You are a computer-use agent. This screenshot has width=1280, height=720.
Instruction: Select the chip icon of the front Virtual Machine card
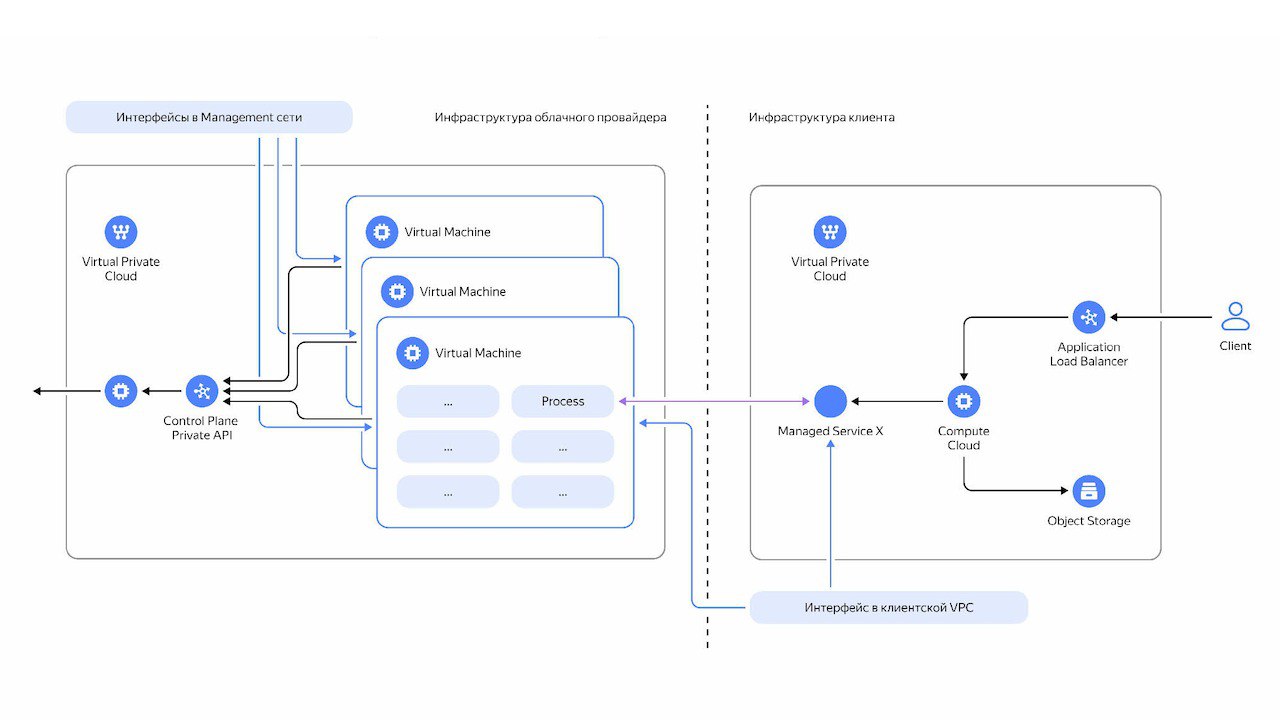click(412, 353)
